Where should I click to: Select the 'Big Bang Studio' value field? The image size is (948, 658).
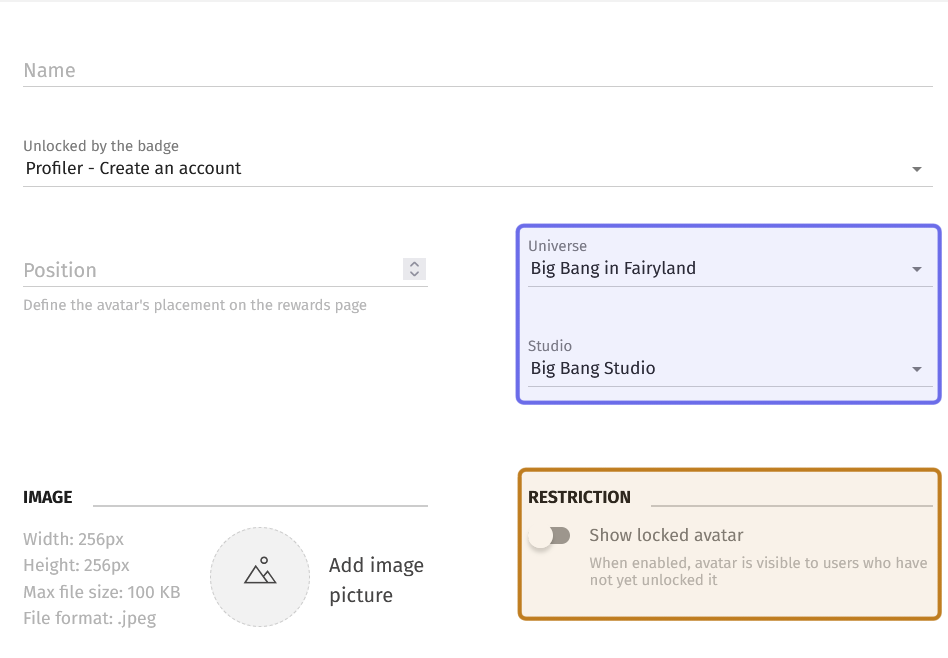point(592,368)
